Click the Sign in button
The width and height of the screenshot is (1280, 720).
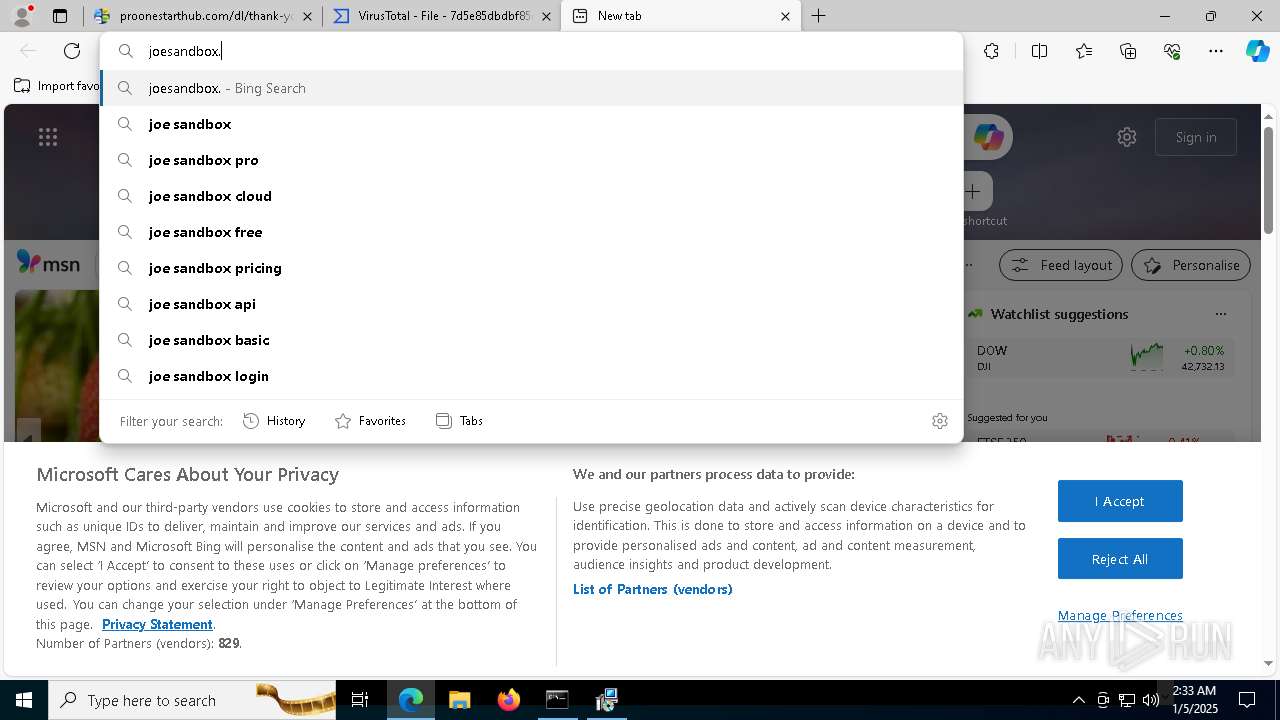tap(1196, 137)
